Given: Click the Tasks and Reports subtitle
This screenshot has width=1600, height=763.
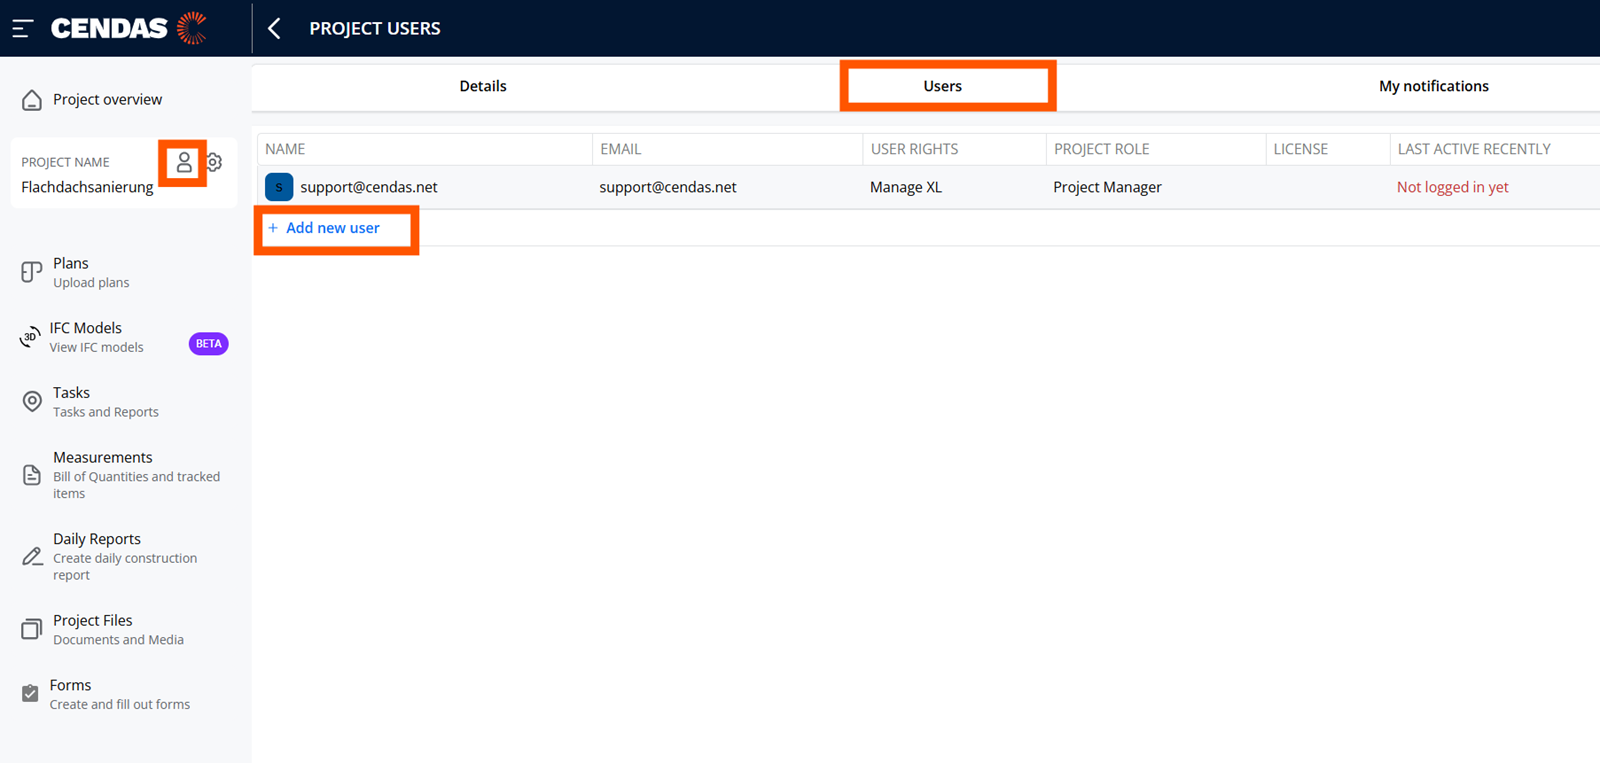Looking at the screenshot, I should coord(106,412).
